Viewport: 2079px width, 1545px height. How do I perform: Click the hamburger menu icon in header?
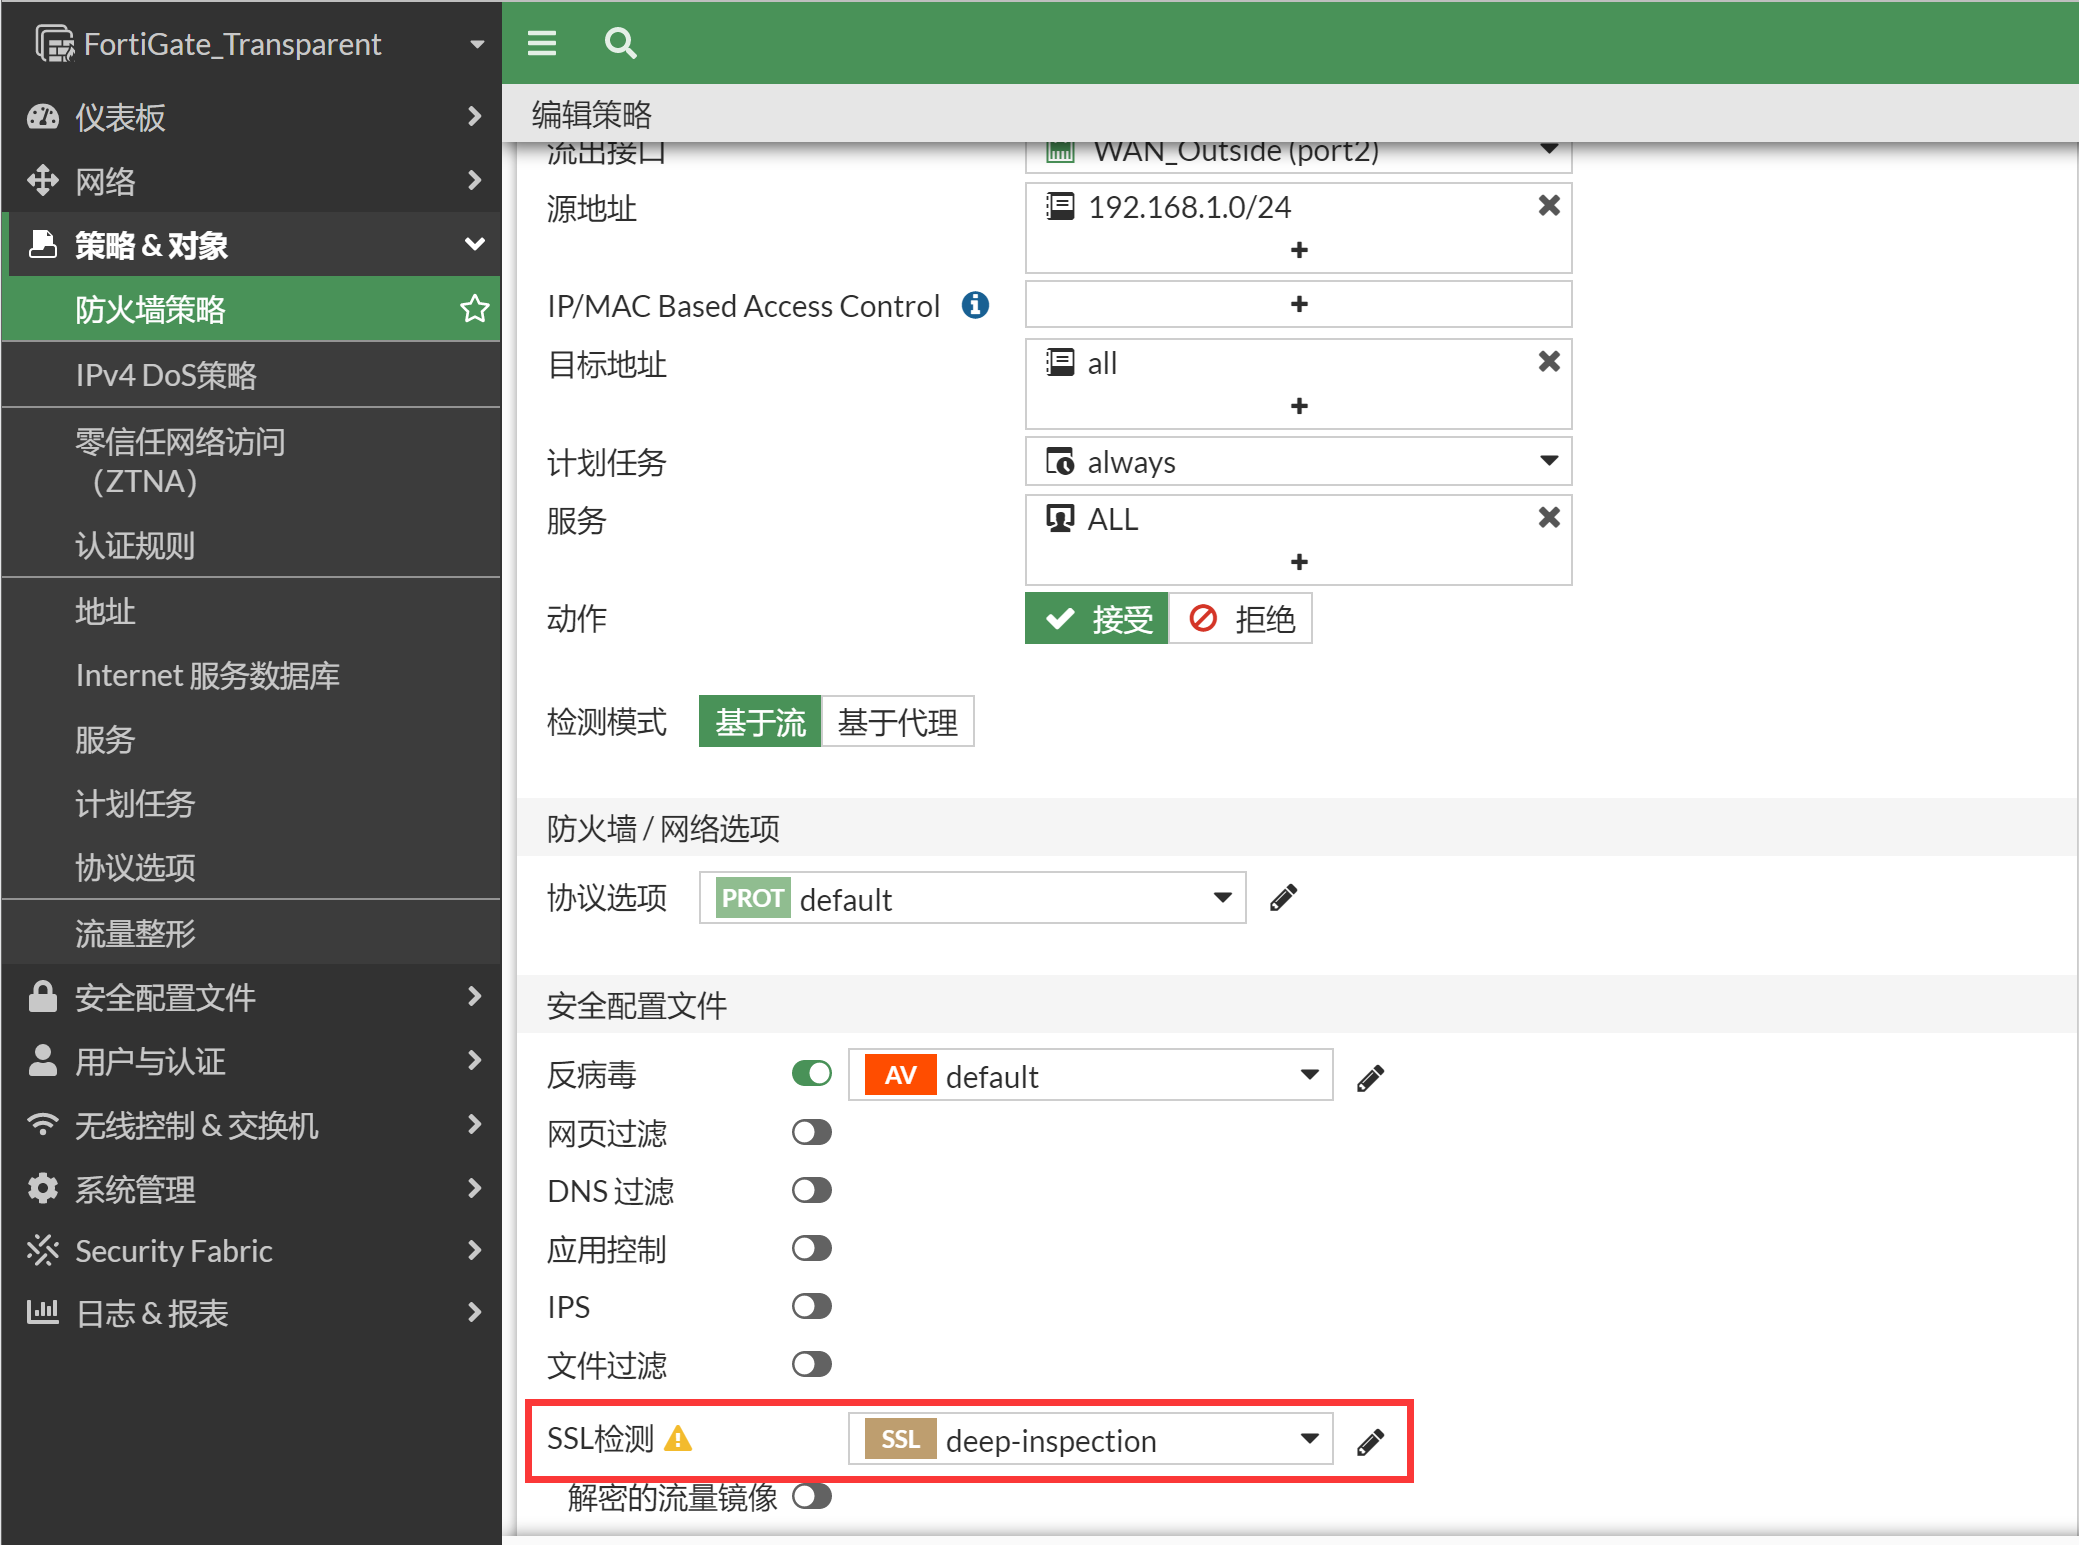pos(541,43)
